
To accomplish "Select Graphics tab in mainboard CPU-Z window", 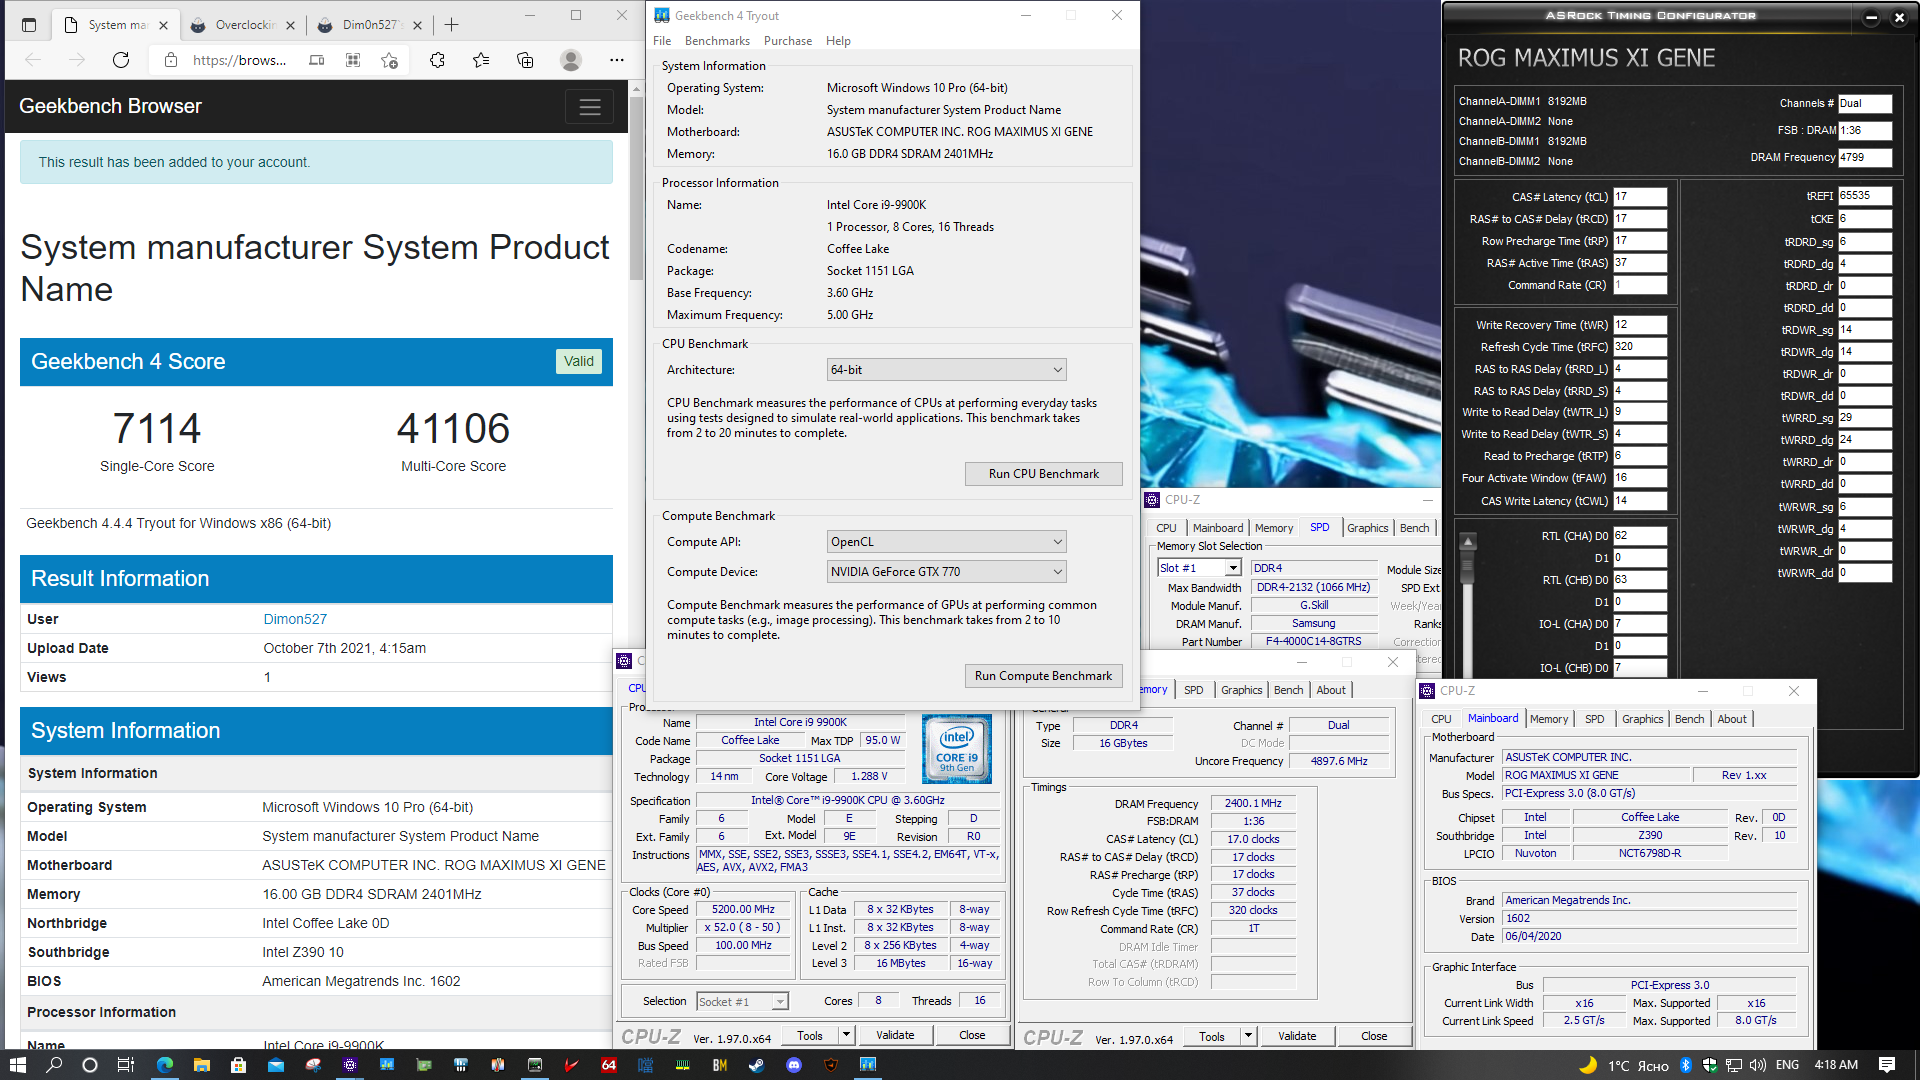I will click(x=1642, y=719).
